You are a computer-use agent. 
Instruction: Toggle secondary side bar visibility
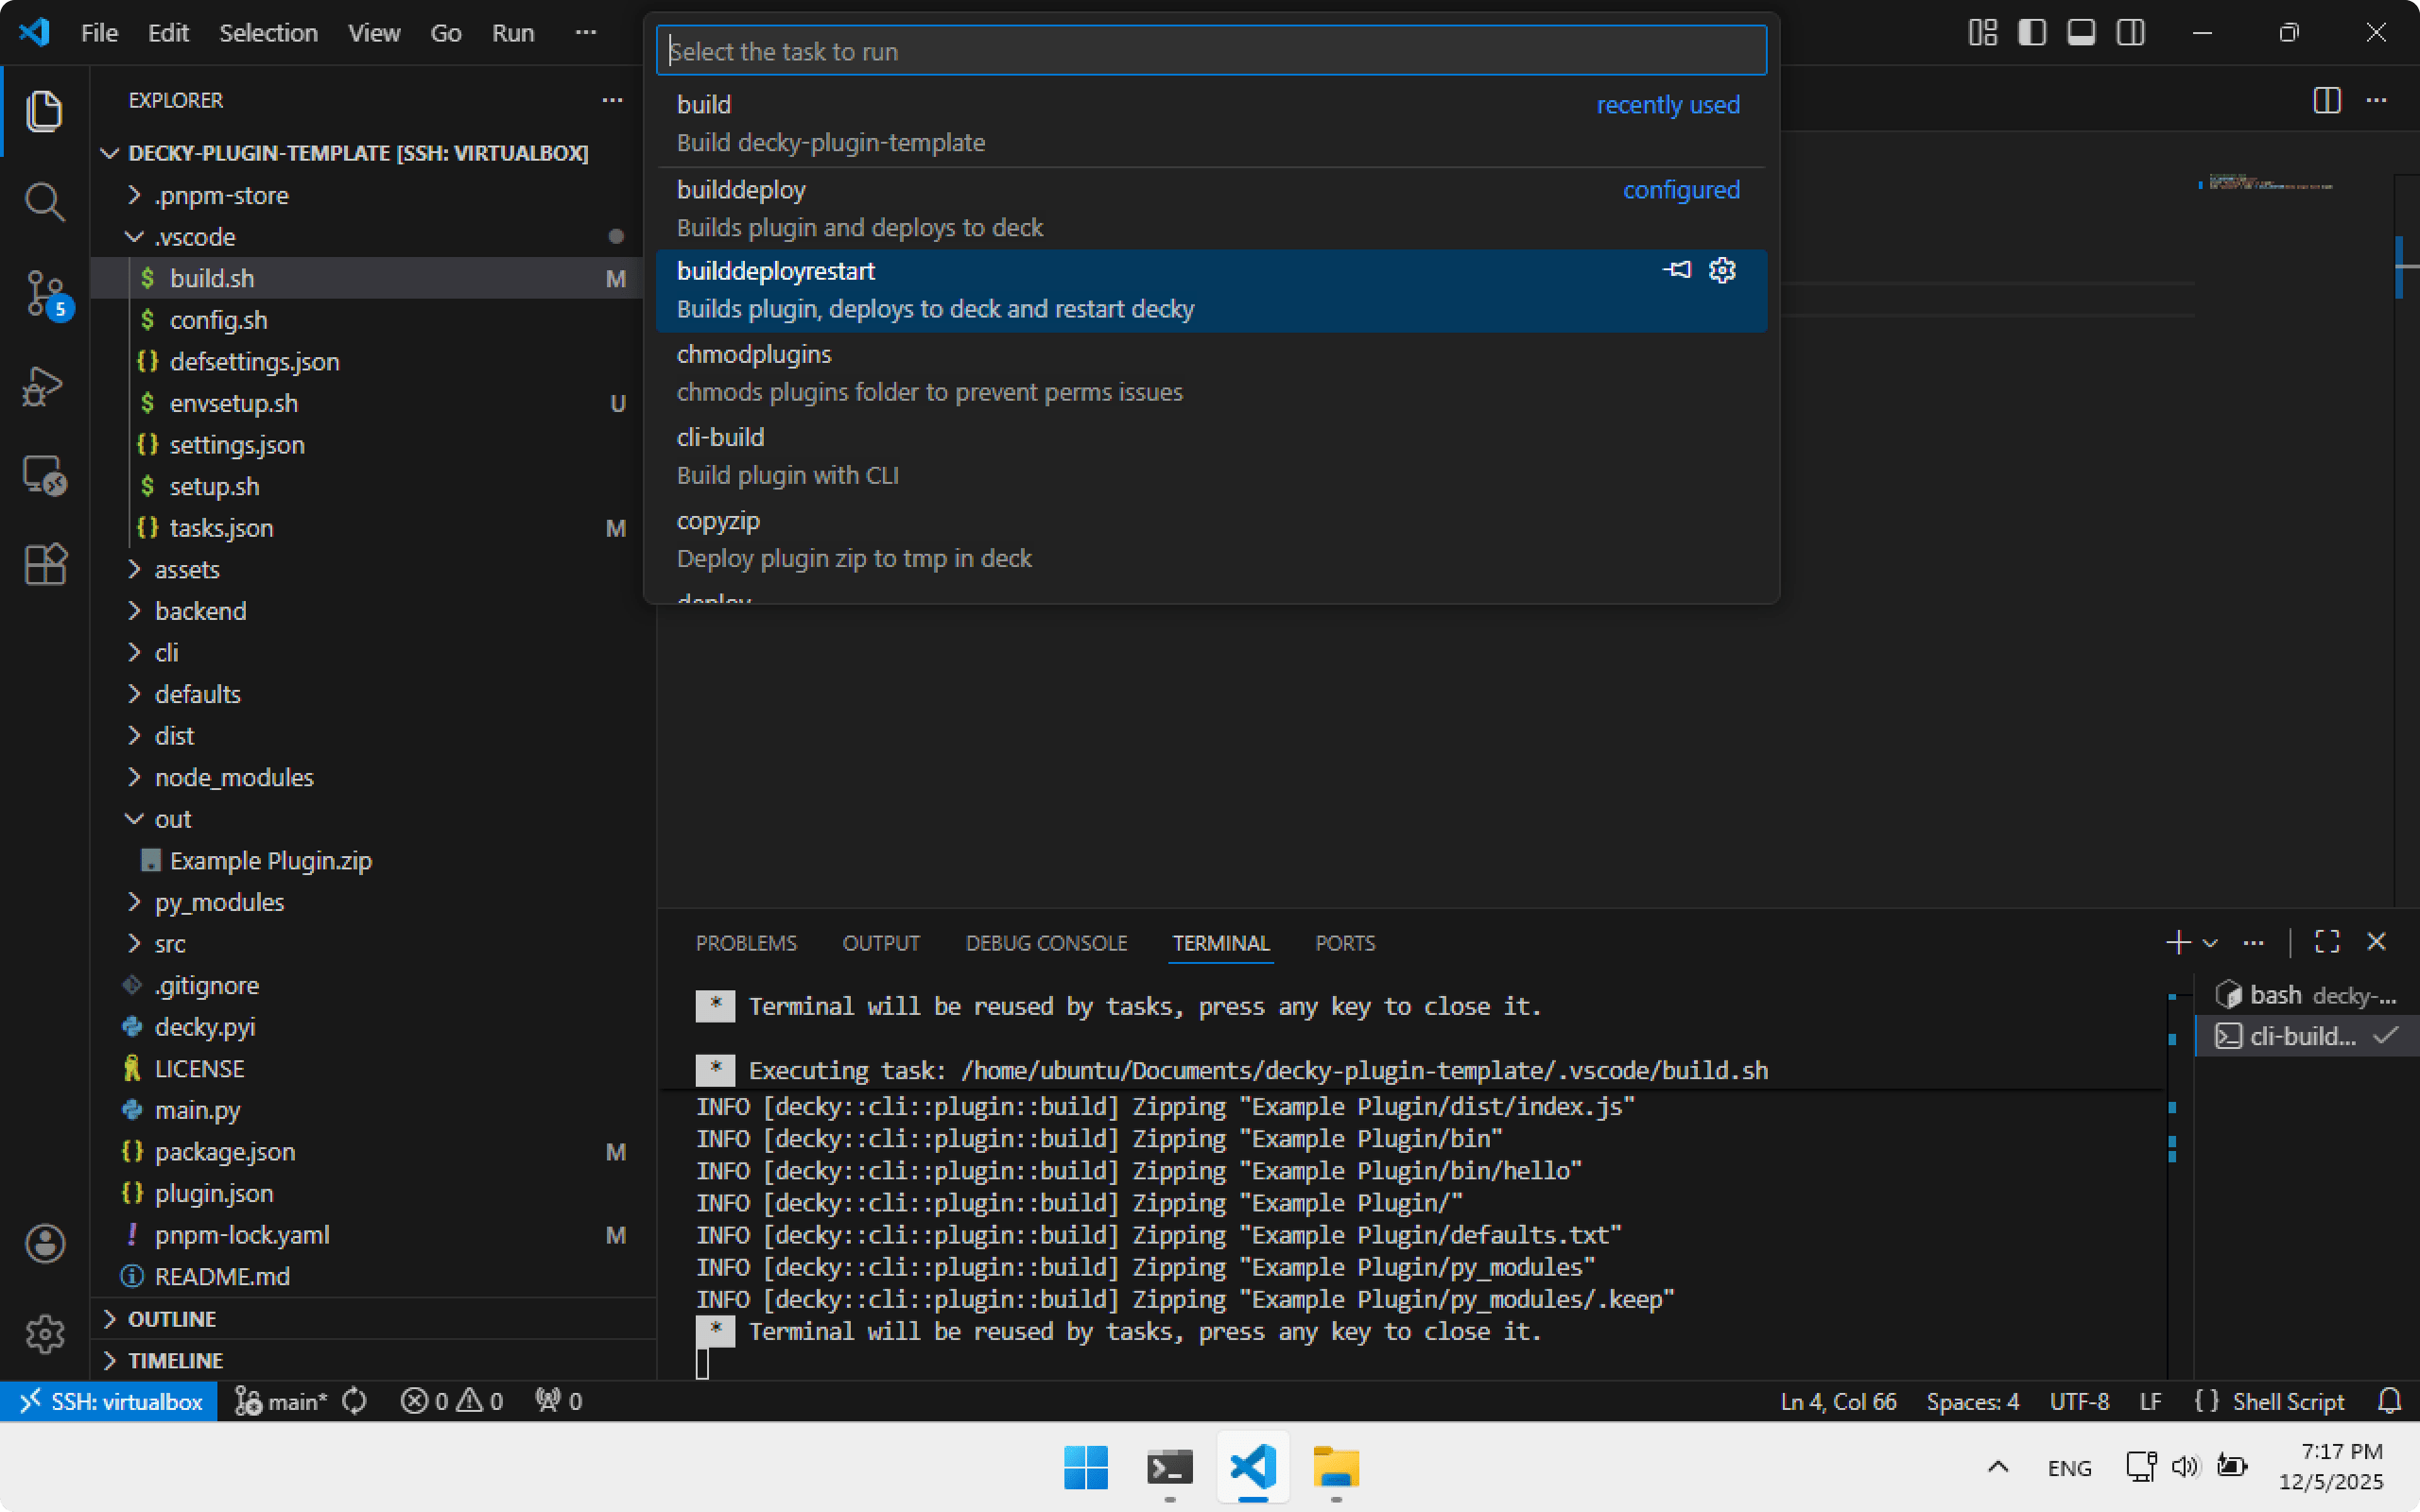[x=2130, y=33]
